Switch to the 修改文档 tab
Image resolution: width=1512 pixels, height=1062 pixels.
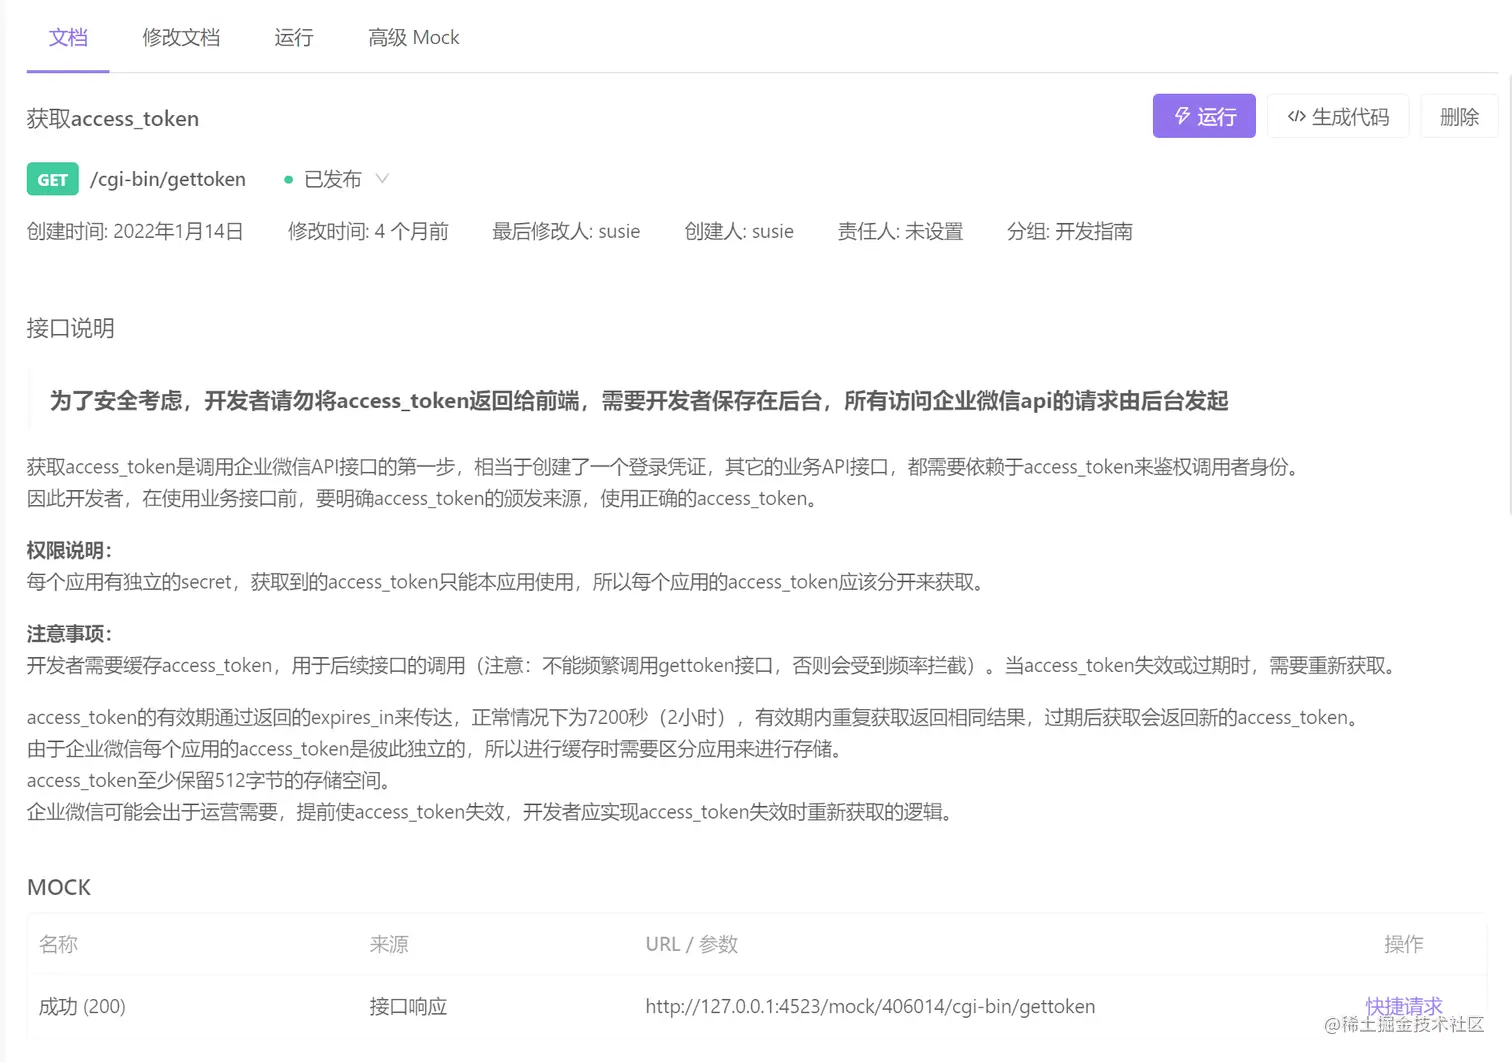180,37
